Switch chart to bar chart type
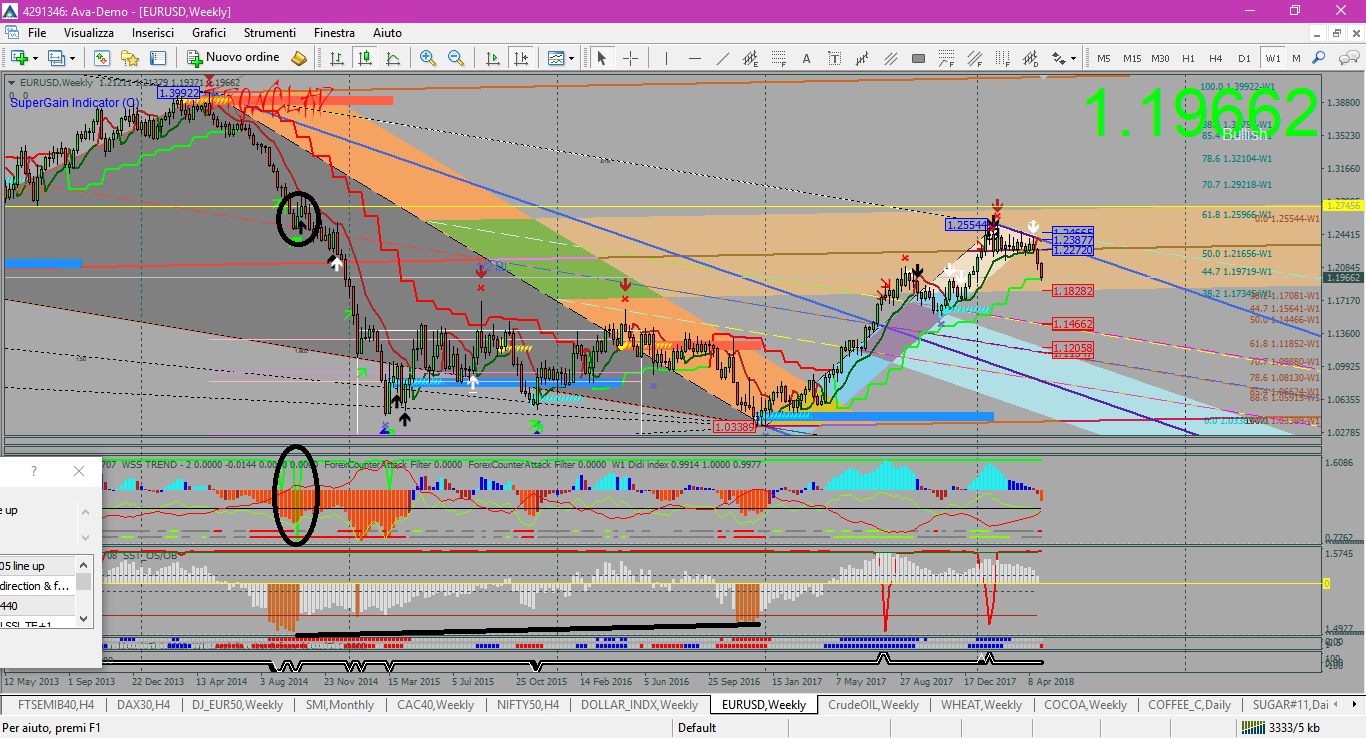 coord(337,58)
